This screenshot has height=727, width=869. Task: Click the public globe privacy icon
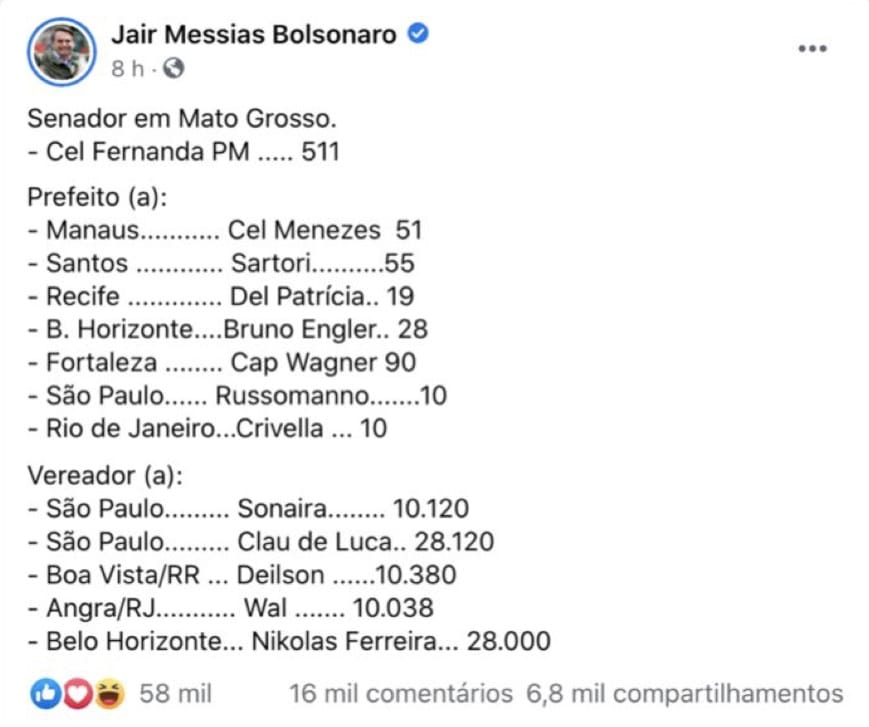coord(173,69)
